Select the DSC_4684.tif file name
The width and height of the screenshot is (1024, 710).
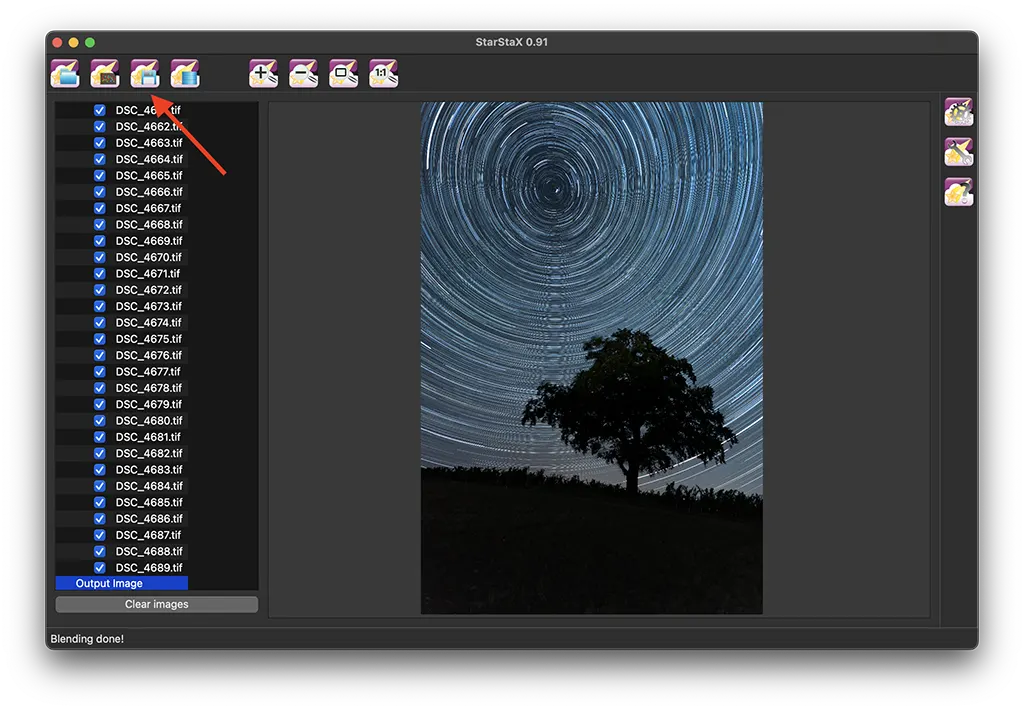pos(148,486)
